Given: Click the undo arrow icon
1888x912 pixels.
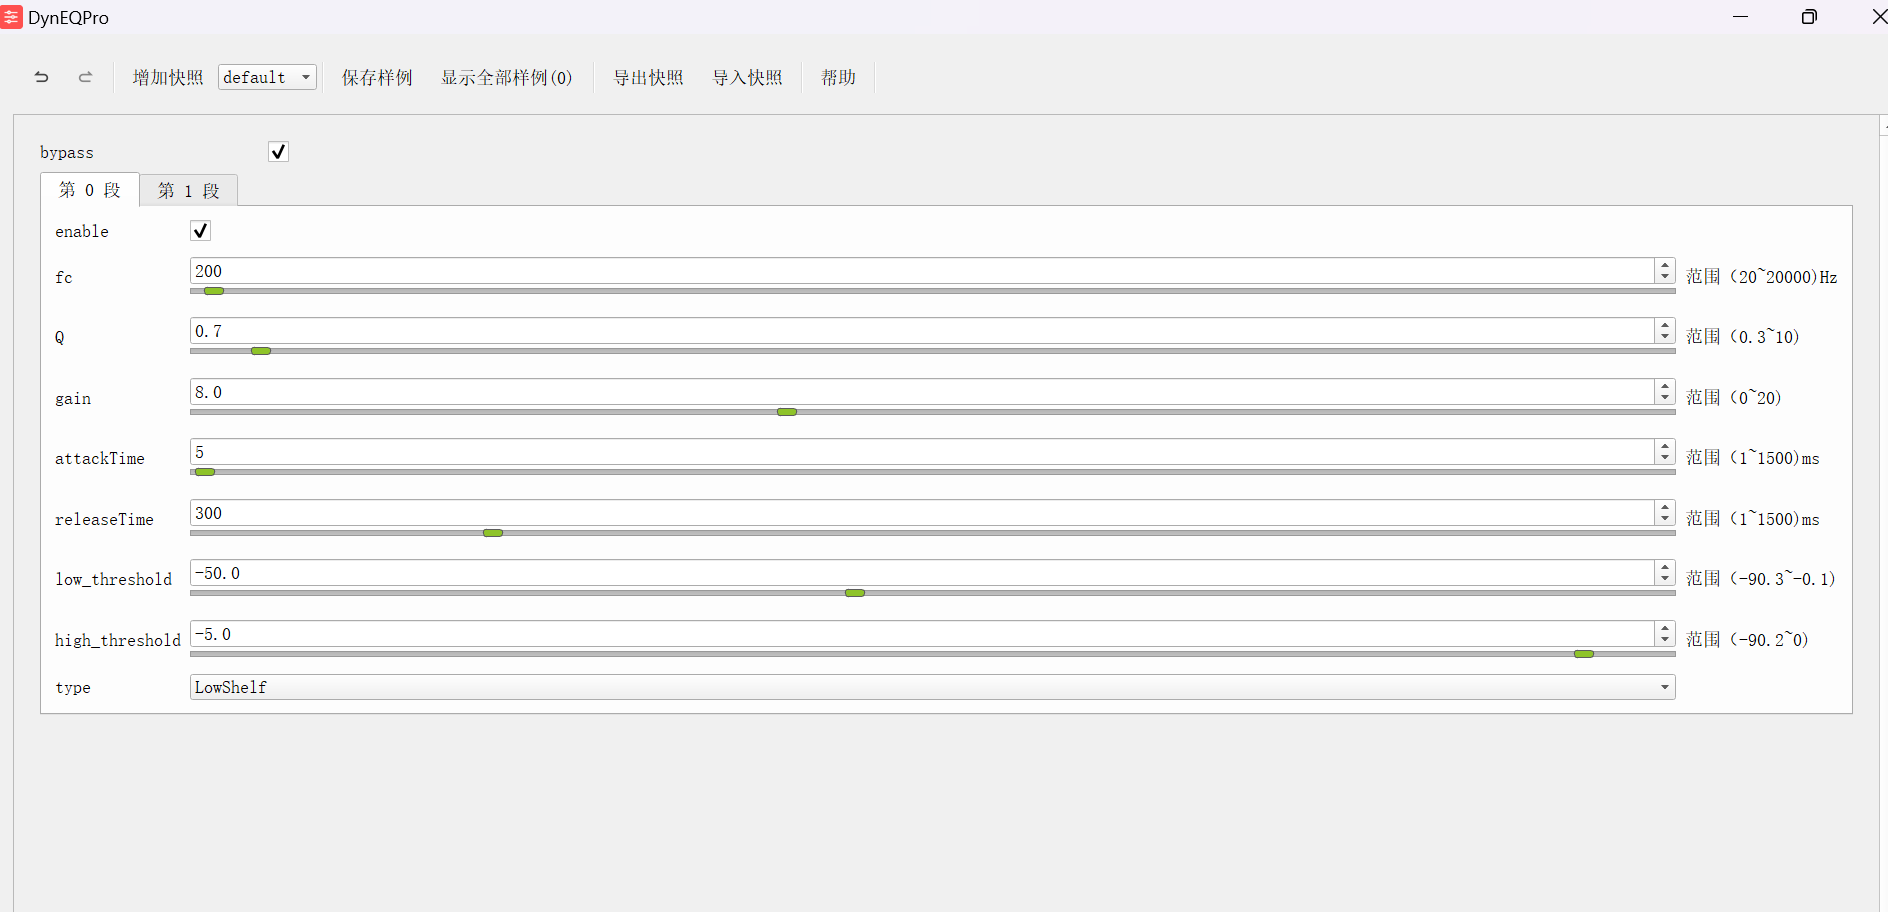Looking at the screenshot, I should 41,77.
